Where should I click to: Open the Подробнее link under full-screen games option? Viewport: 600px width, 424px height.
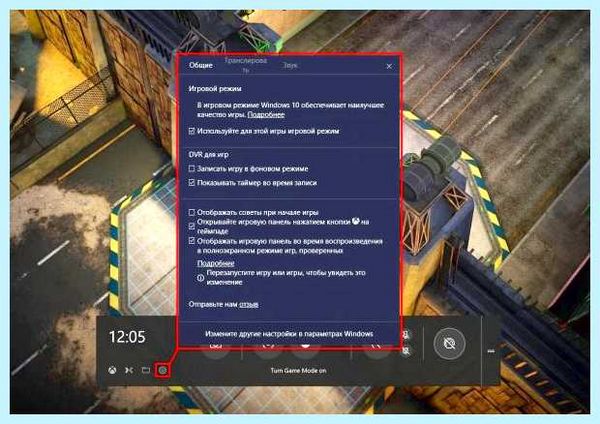click(215, 263)
